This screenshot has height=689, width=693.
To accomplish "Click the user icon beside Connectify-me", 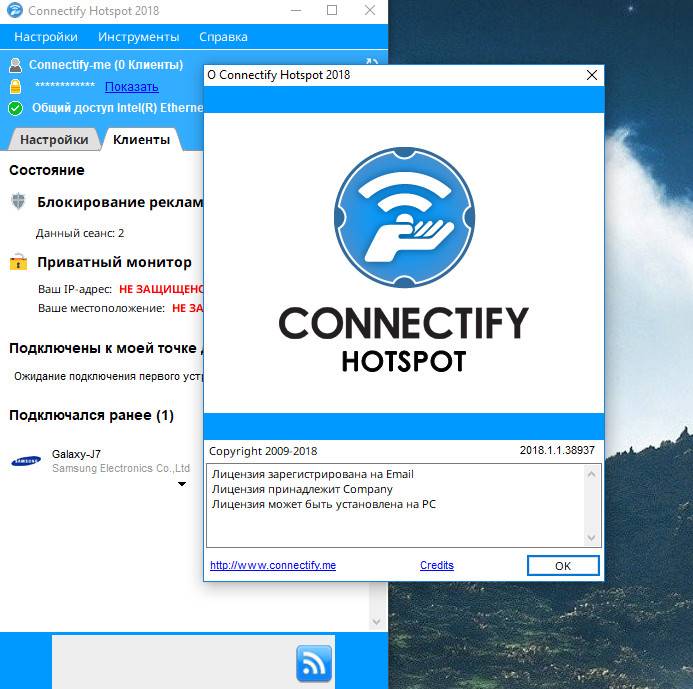I will 15,65.
